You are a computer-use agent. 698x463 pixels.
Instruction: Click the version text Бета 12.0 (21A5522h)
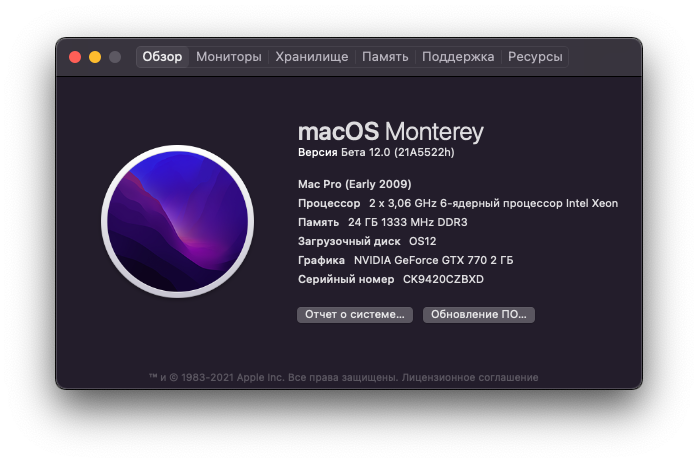pos(398,152)
